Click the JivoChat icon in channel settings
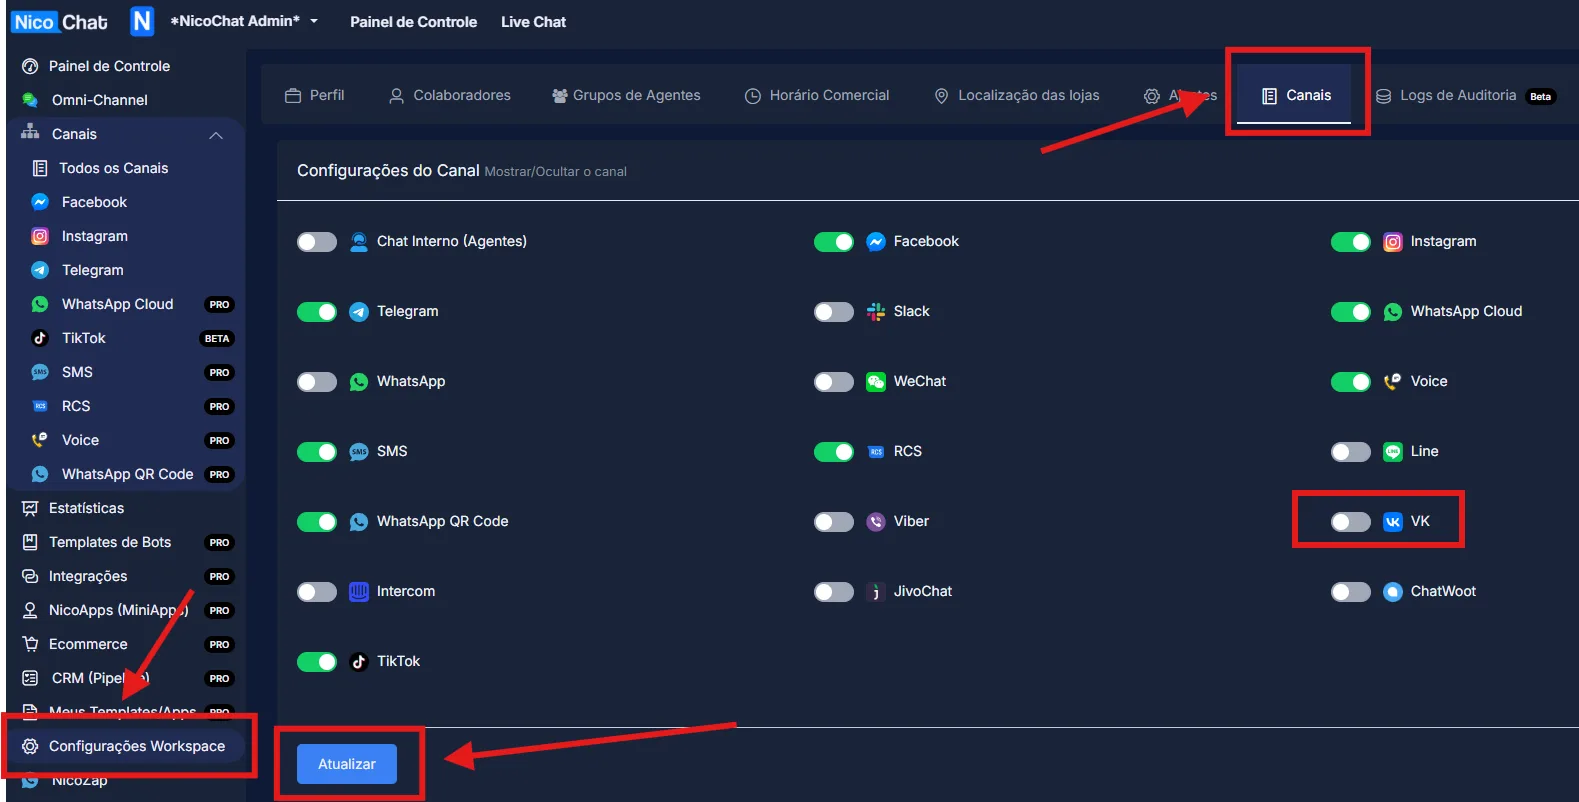 click(x=876, y=592)
